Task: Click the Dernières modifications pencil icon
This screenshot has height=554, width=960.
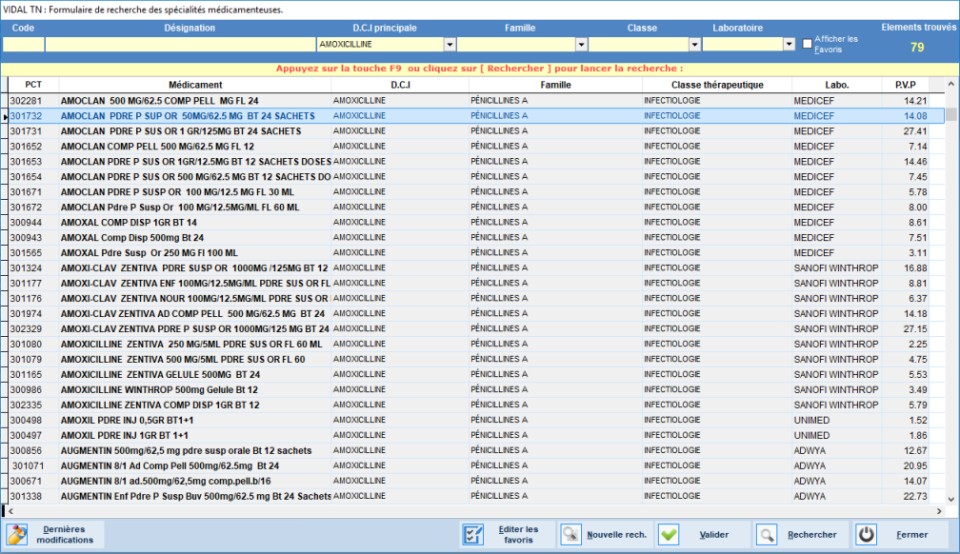Action: [17, 534]
